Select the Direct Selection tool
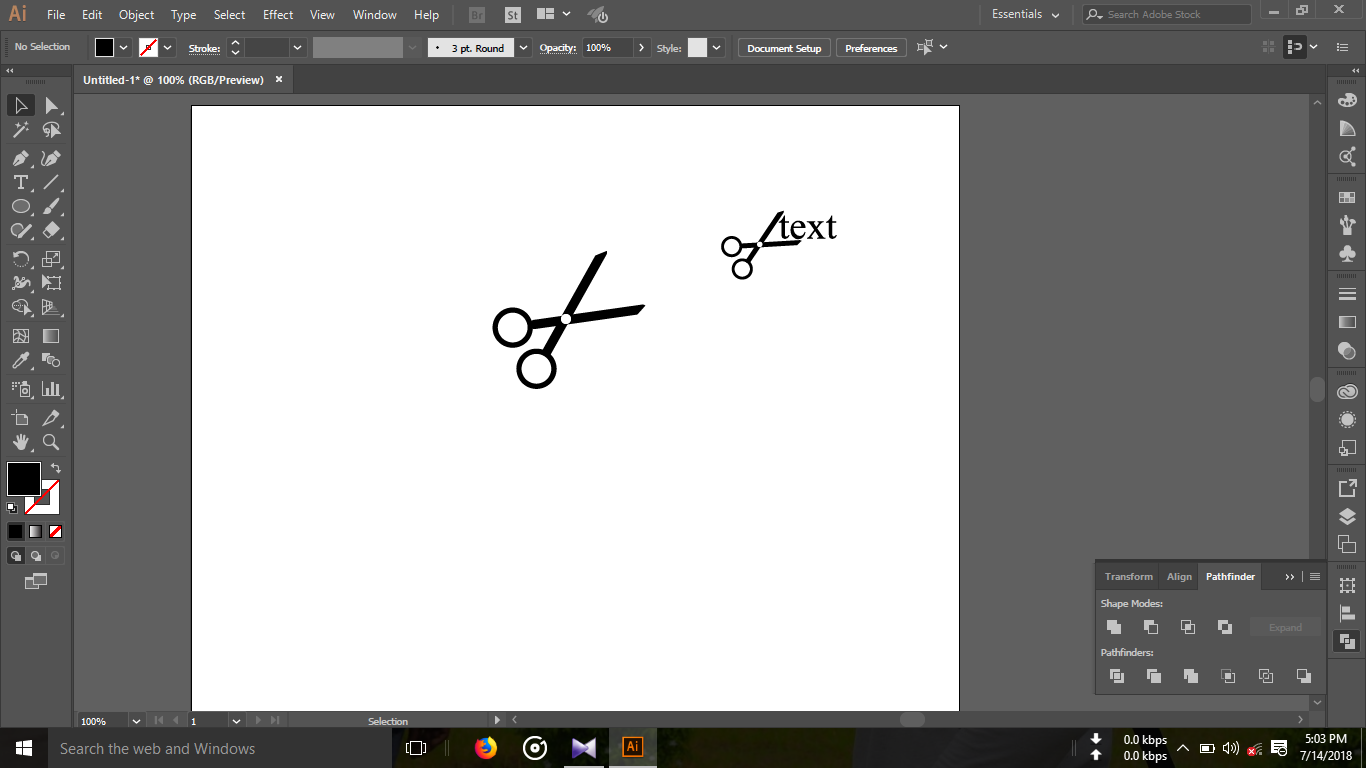The width and height of the screenshot is (1366, 768). coord(51,105)
